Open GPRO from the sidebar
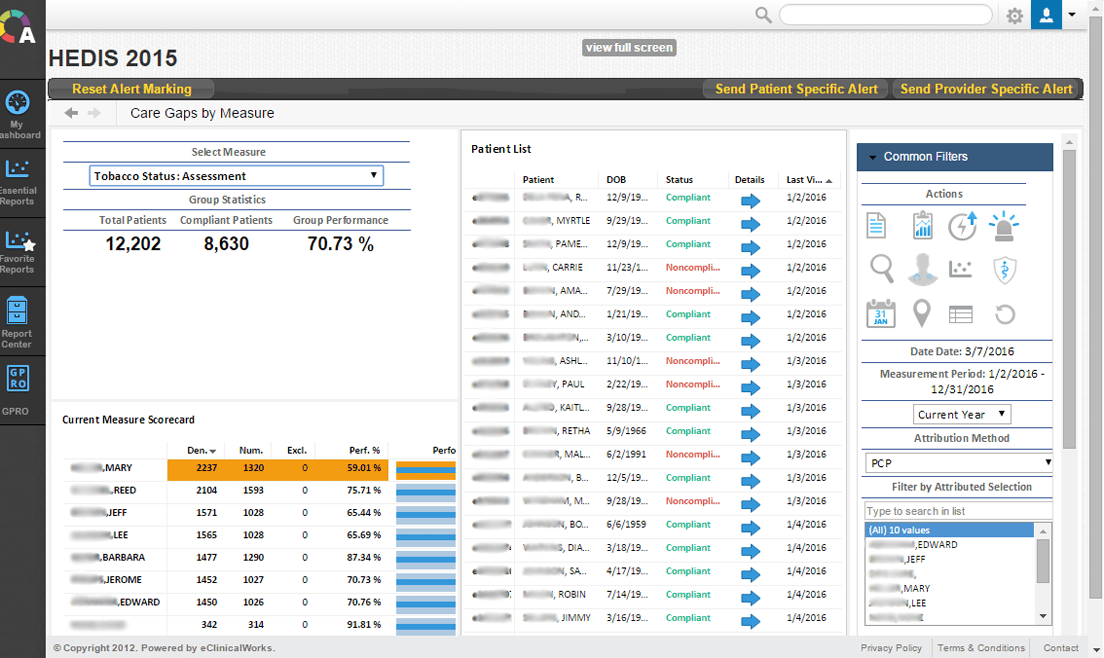1104x658 pixels. pos(17,389)
